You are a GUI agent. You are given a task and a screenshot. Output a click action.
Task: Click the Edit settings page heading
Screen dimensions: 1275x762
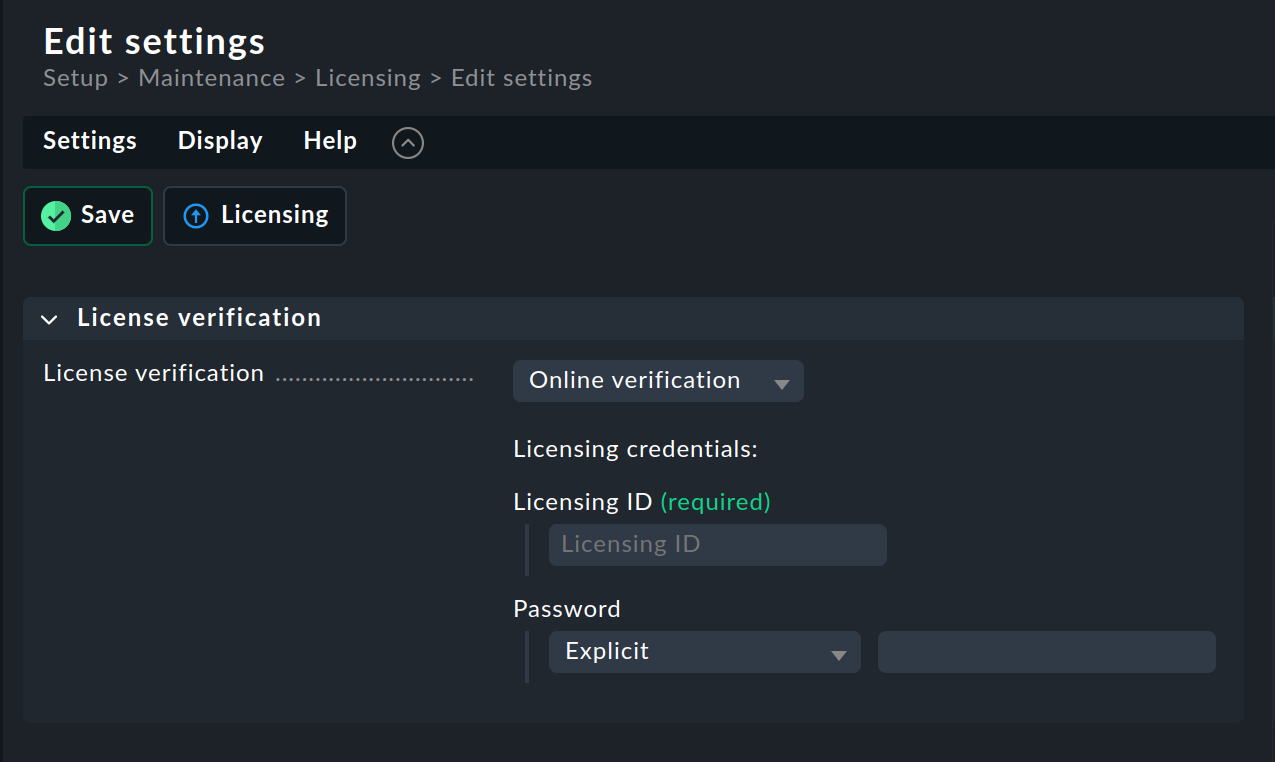tap(155, 42)
